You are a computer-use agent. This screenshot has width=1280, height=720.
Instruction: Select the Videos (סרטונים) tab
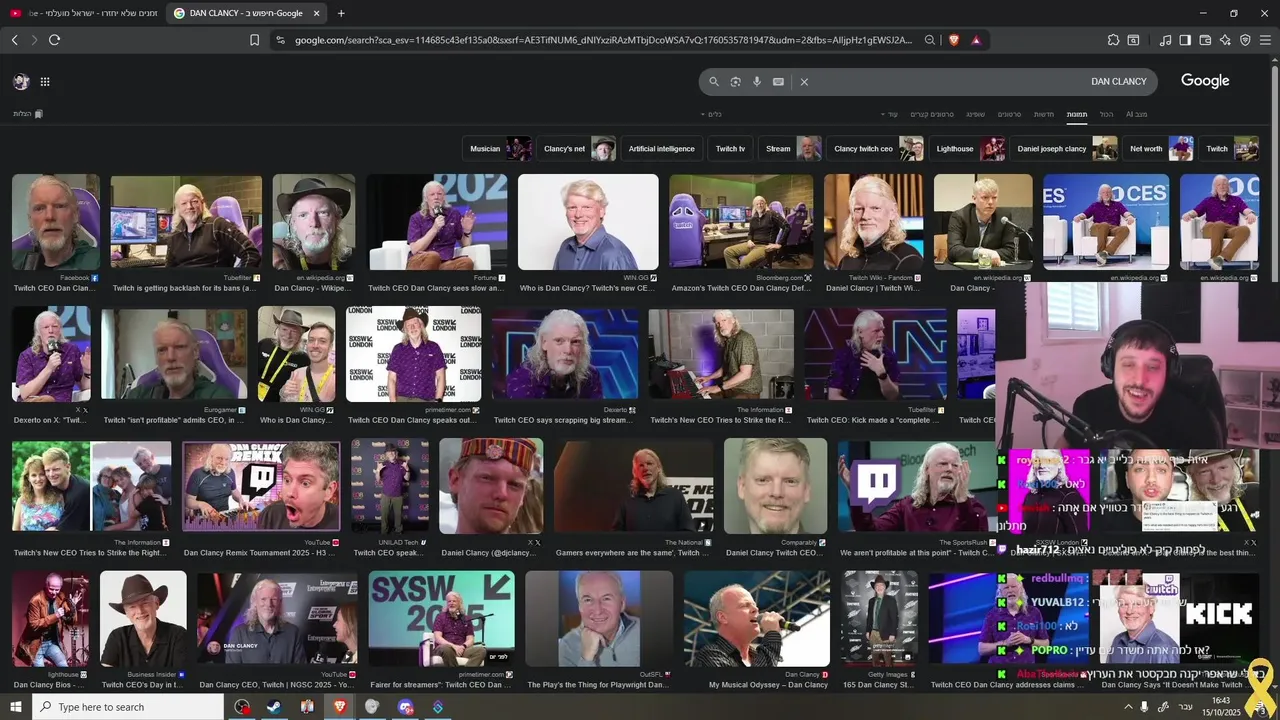click(x=1010, y=114)
